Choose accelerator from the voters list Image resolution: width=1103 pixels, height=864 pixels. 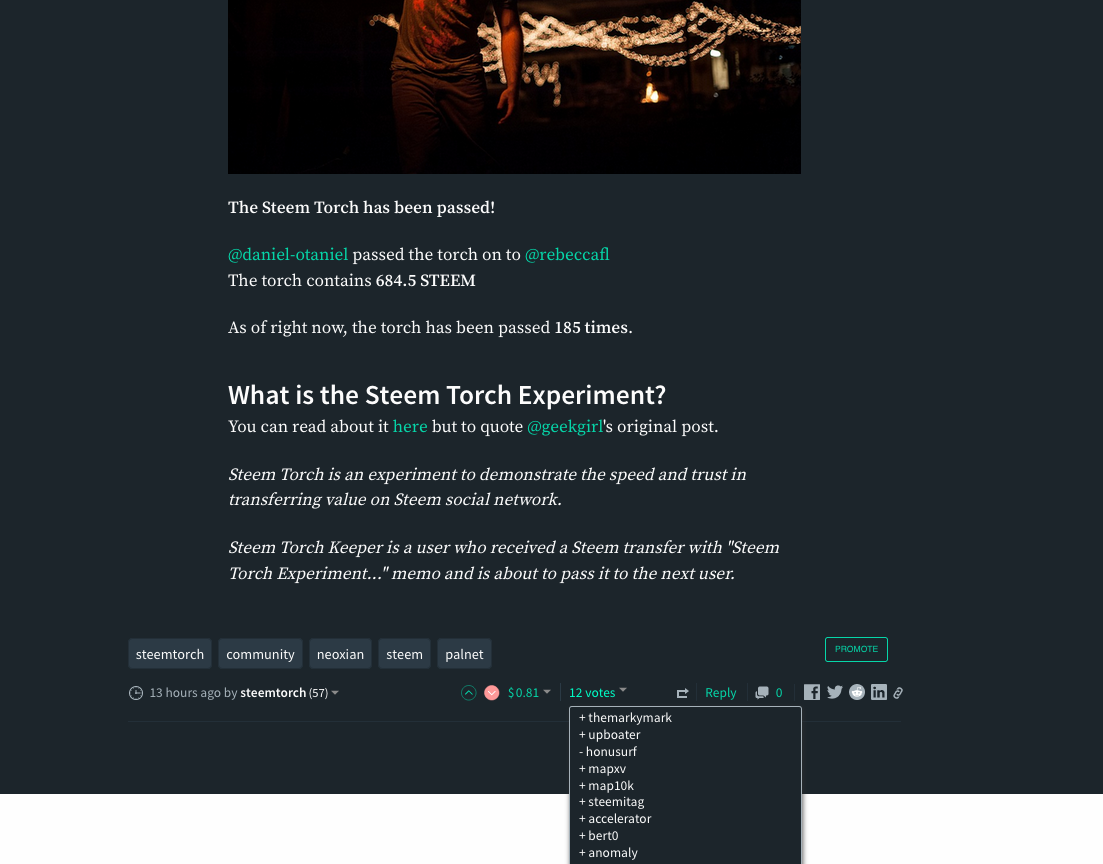(615, 819)
